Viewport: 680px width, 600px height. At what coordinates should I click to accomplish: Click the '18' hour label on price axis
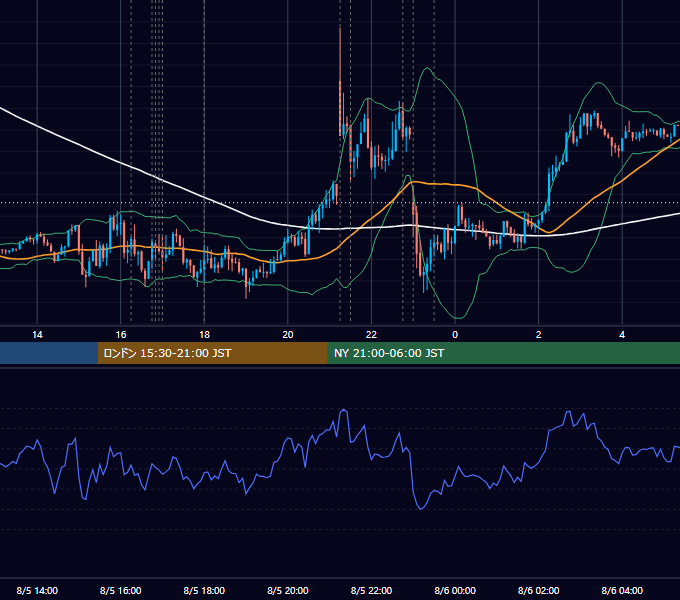(x=204, y=335)
